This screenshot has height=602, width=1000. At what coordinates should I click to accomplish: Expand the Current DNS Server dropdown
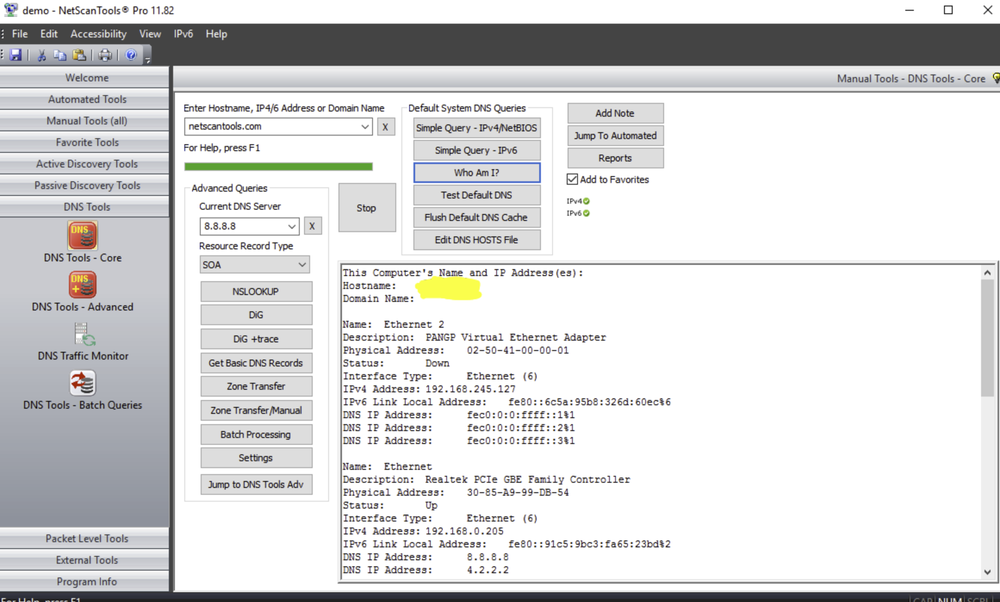(291, 226)
